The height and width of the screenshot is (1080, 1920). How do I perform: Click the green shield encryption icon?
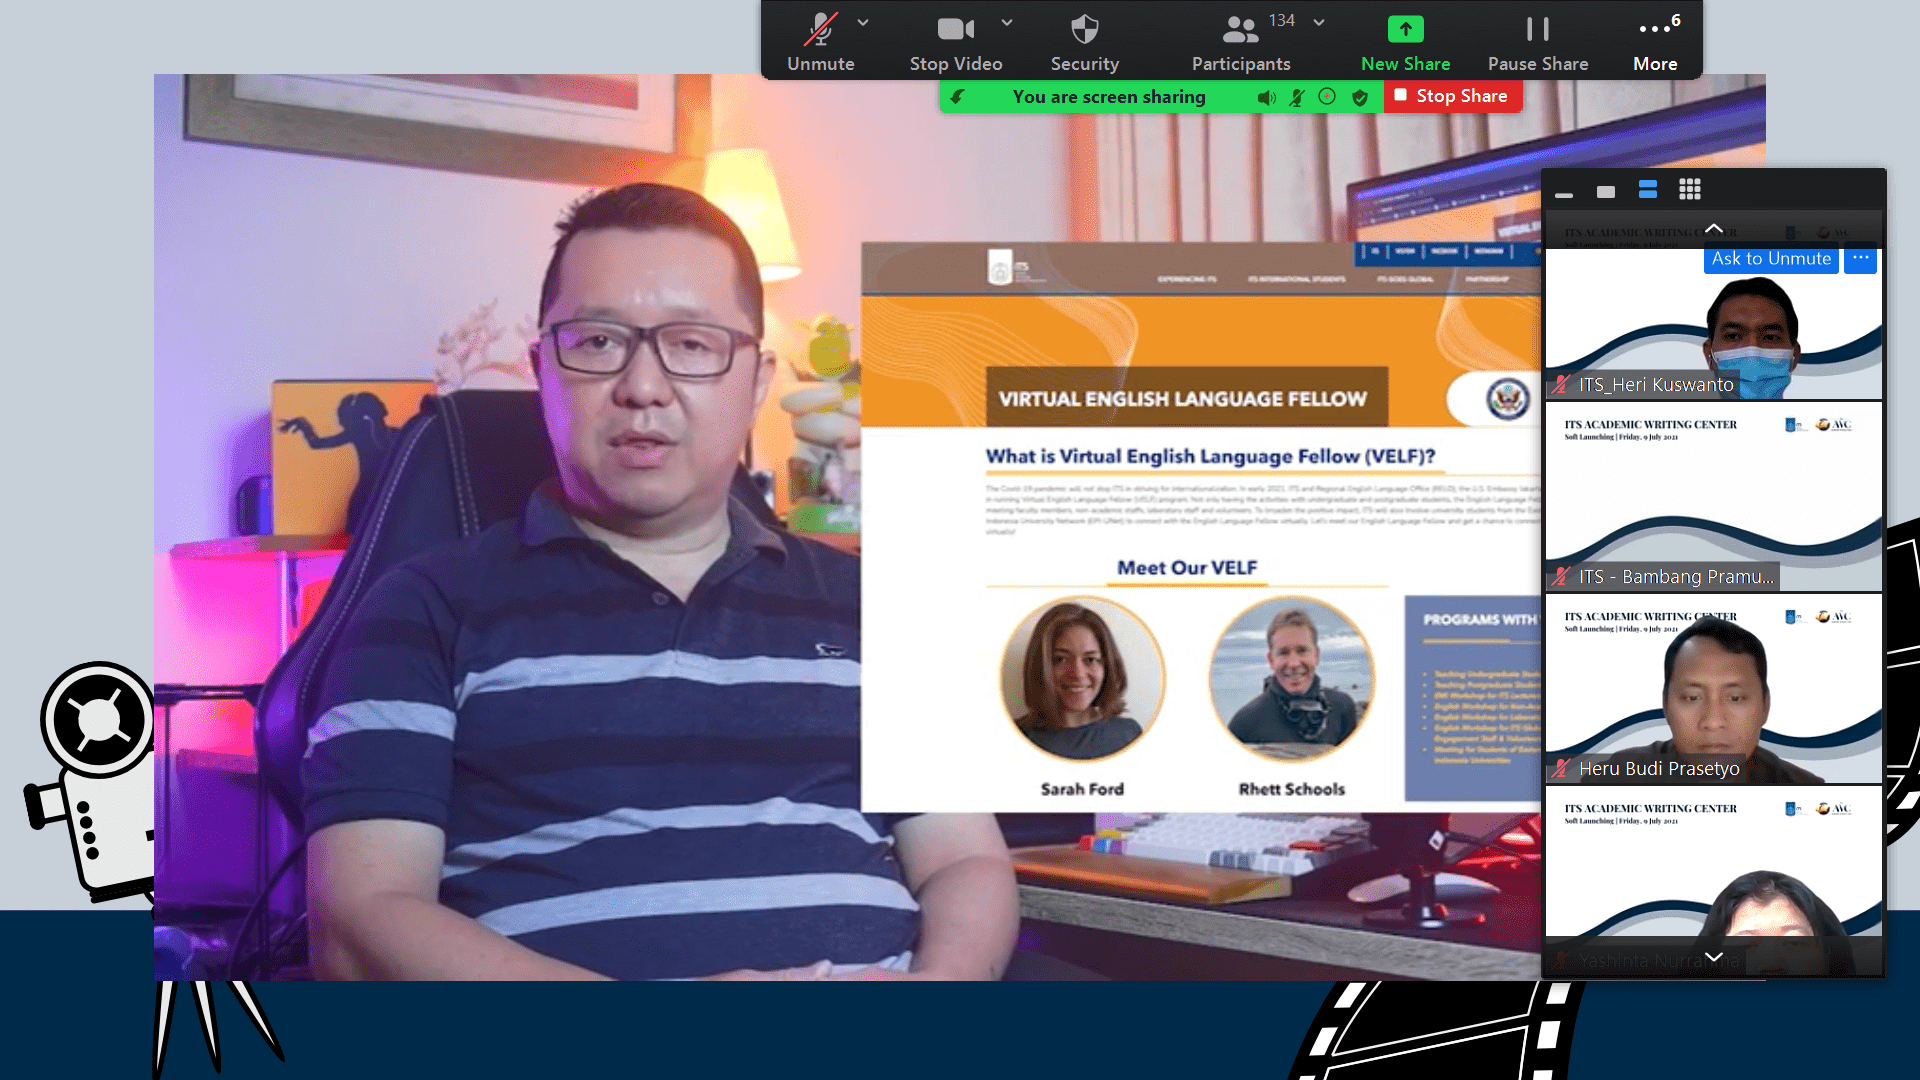(1359, 97)
